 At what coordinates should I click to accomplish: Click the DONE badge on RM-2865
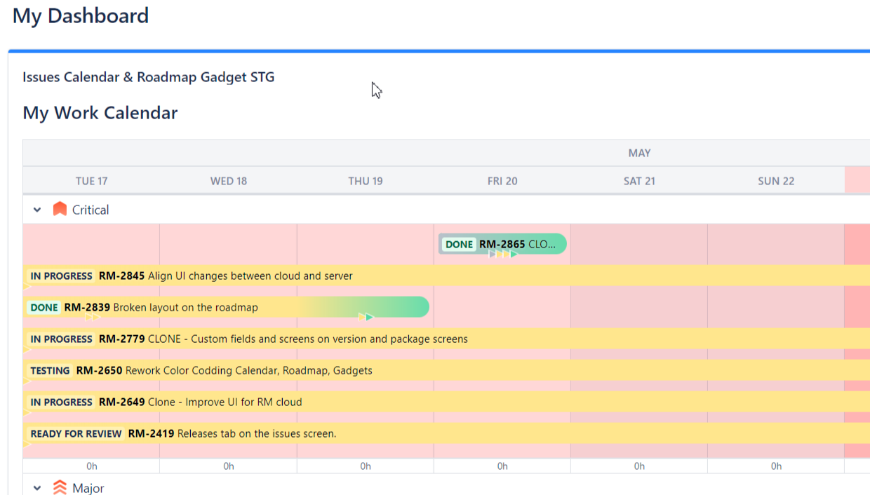click(x=459, y=244)
